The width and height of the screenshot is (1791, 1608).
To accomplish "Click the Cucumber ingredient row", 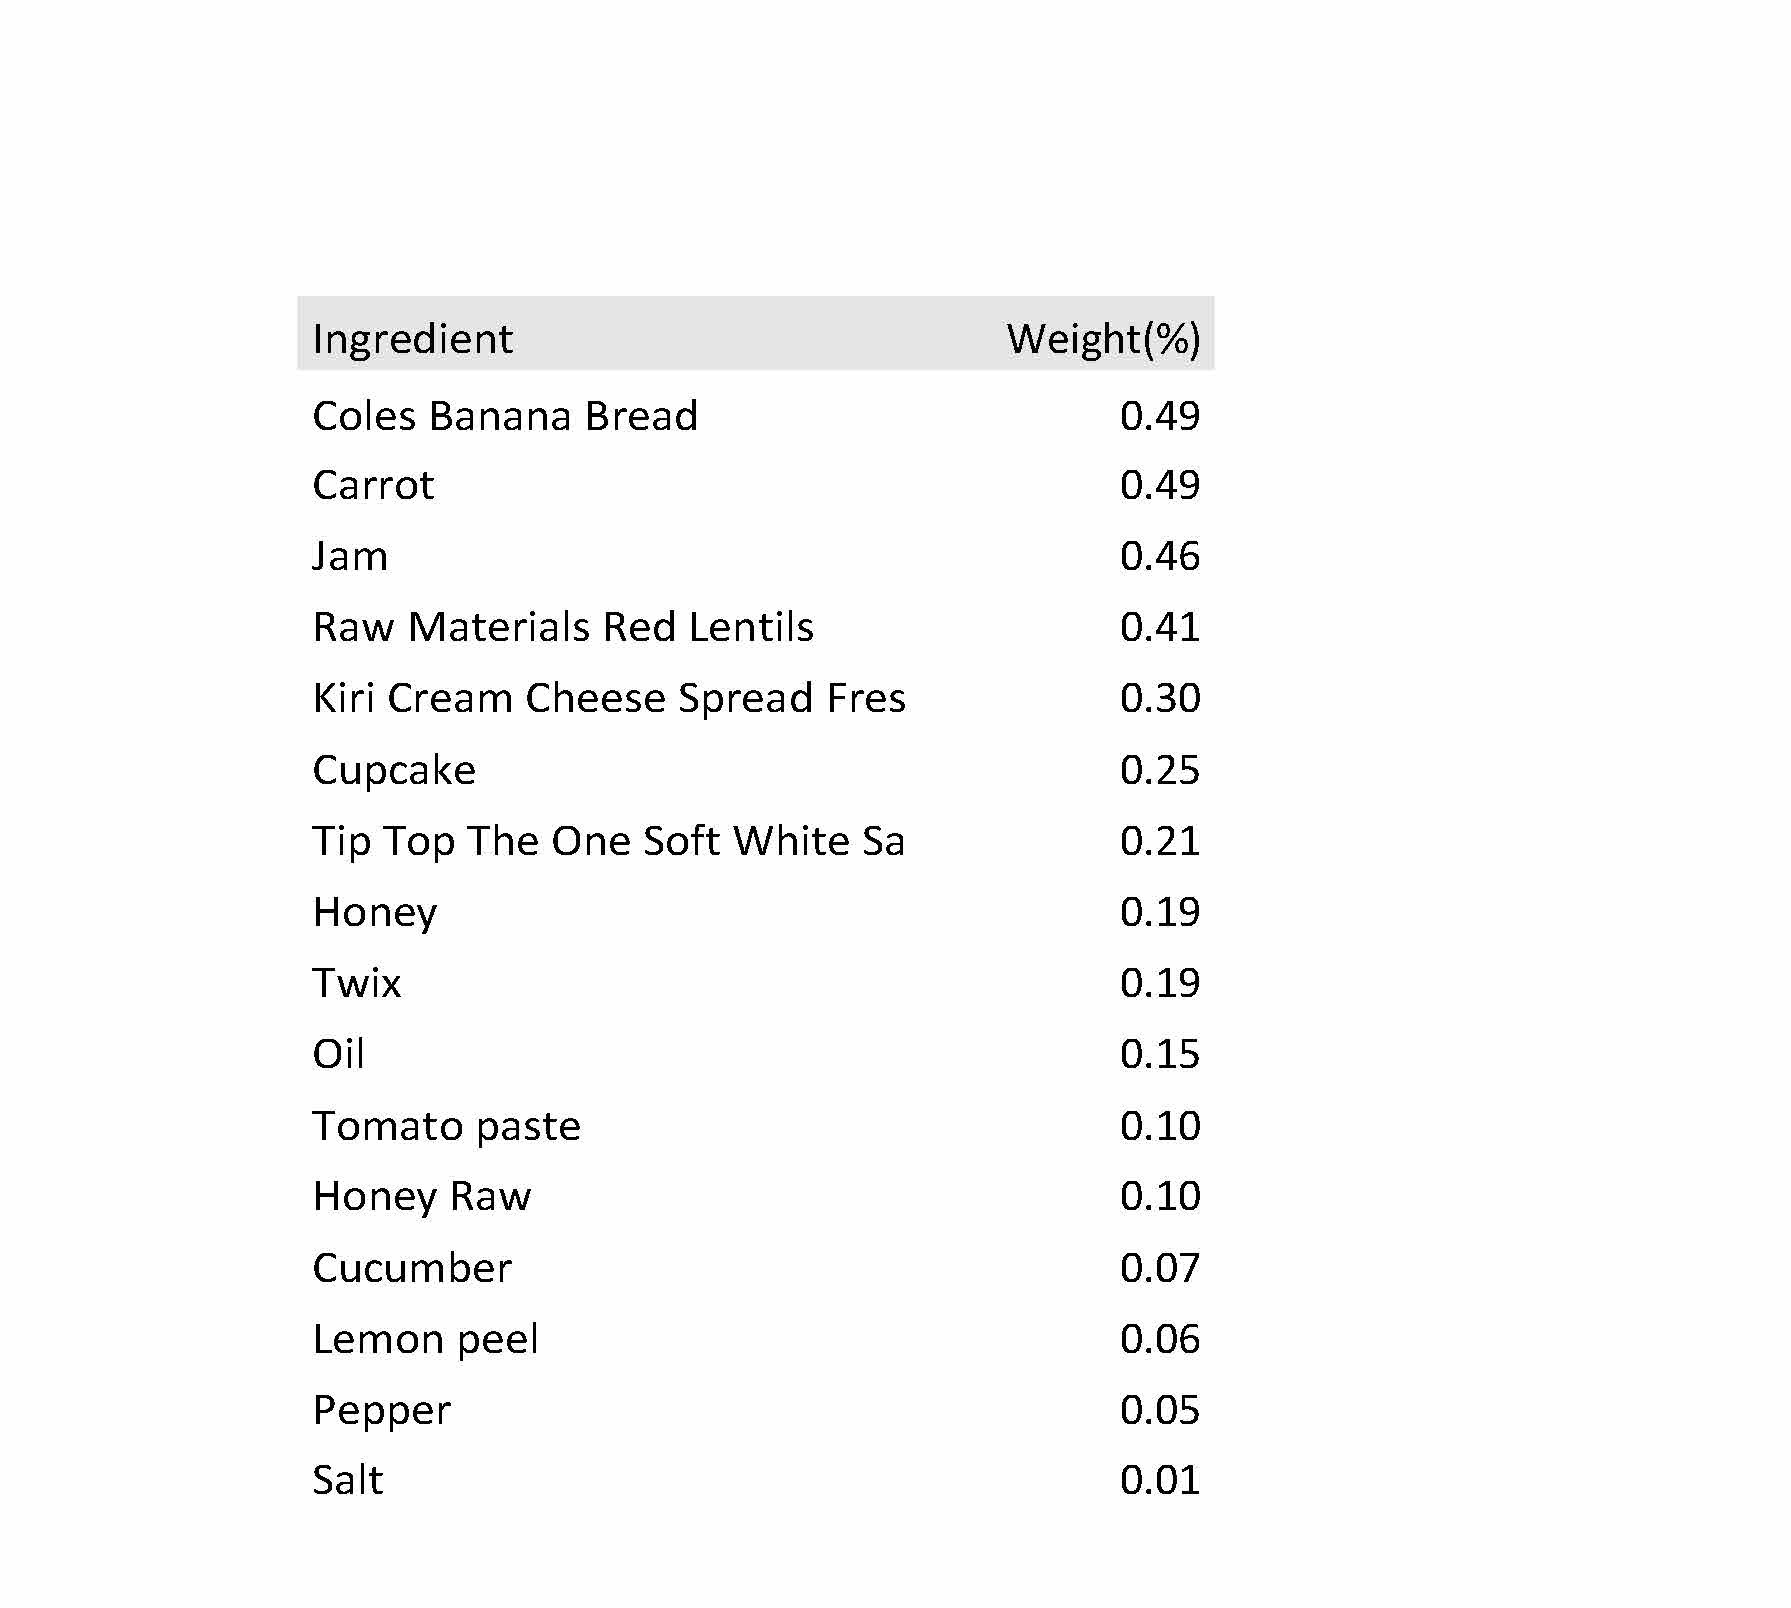I will pyautogui.click(x=412, y=1268).
